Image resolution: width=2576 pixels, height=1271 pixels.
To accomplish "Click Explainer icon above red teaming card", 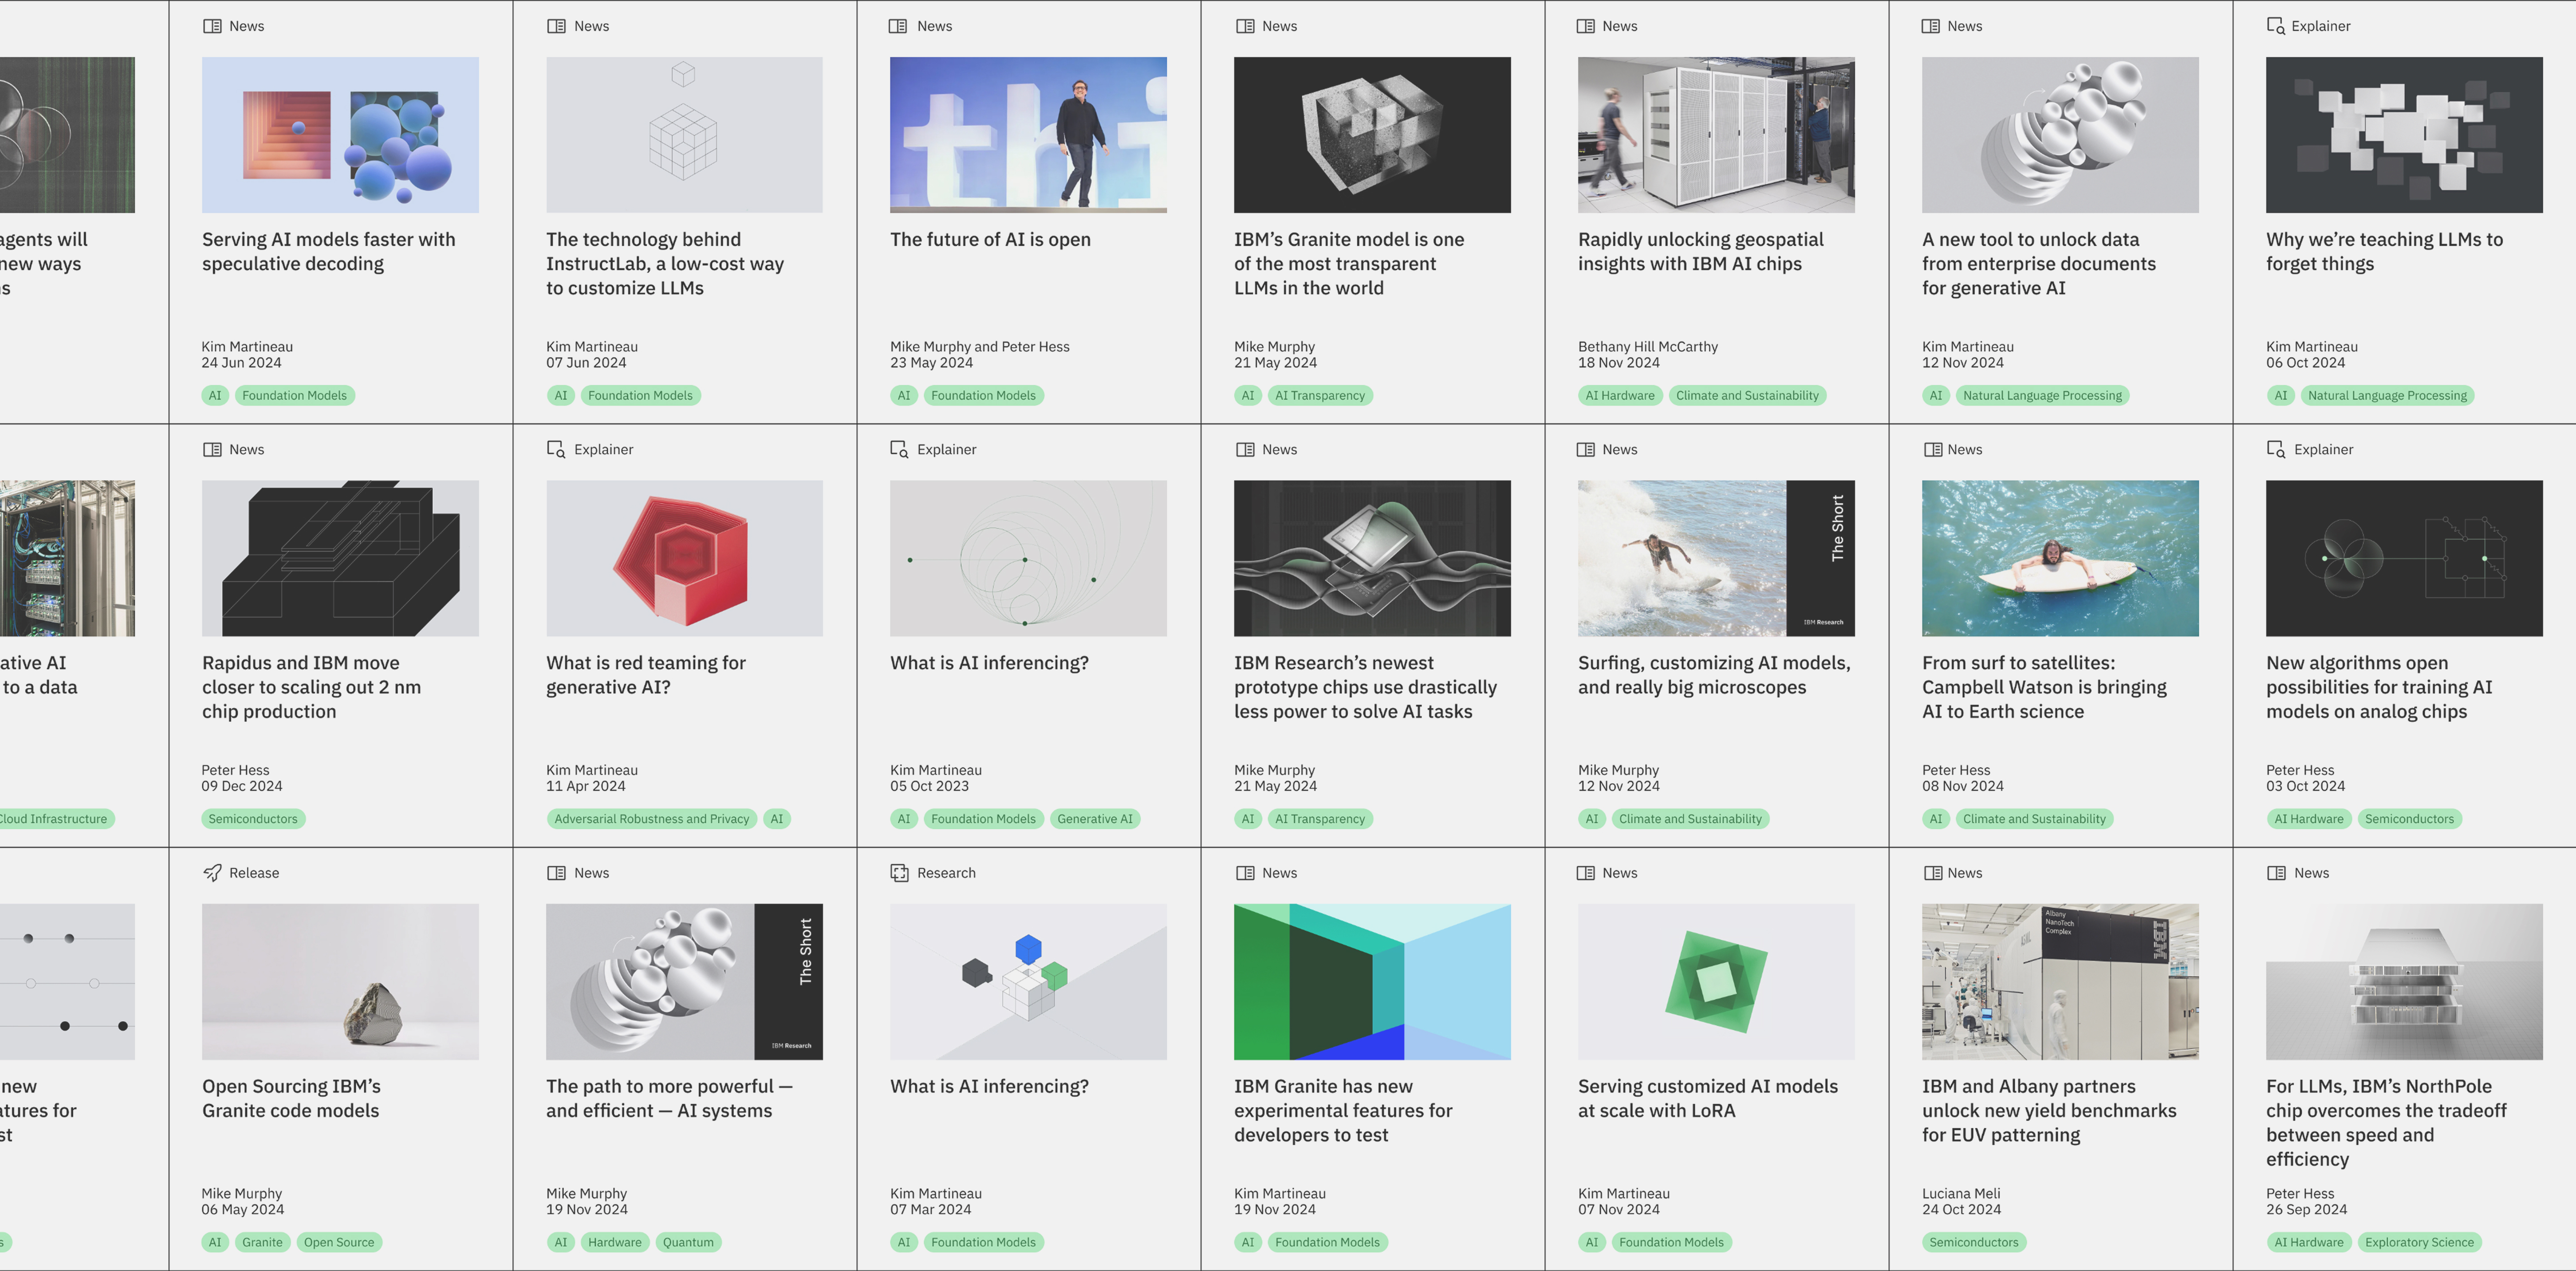I will pyautogui.click(x=556, y=450).
